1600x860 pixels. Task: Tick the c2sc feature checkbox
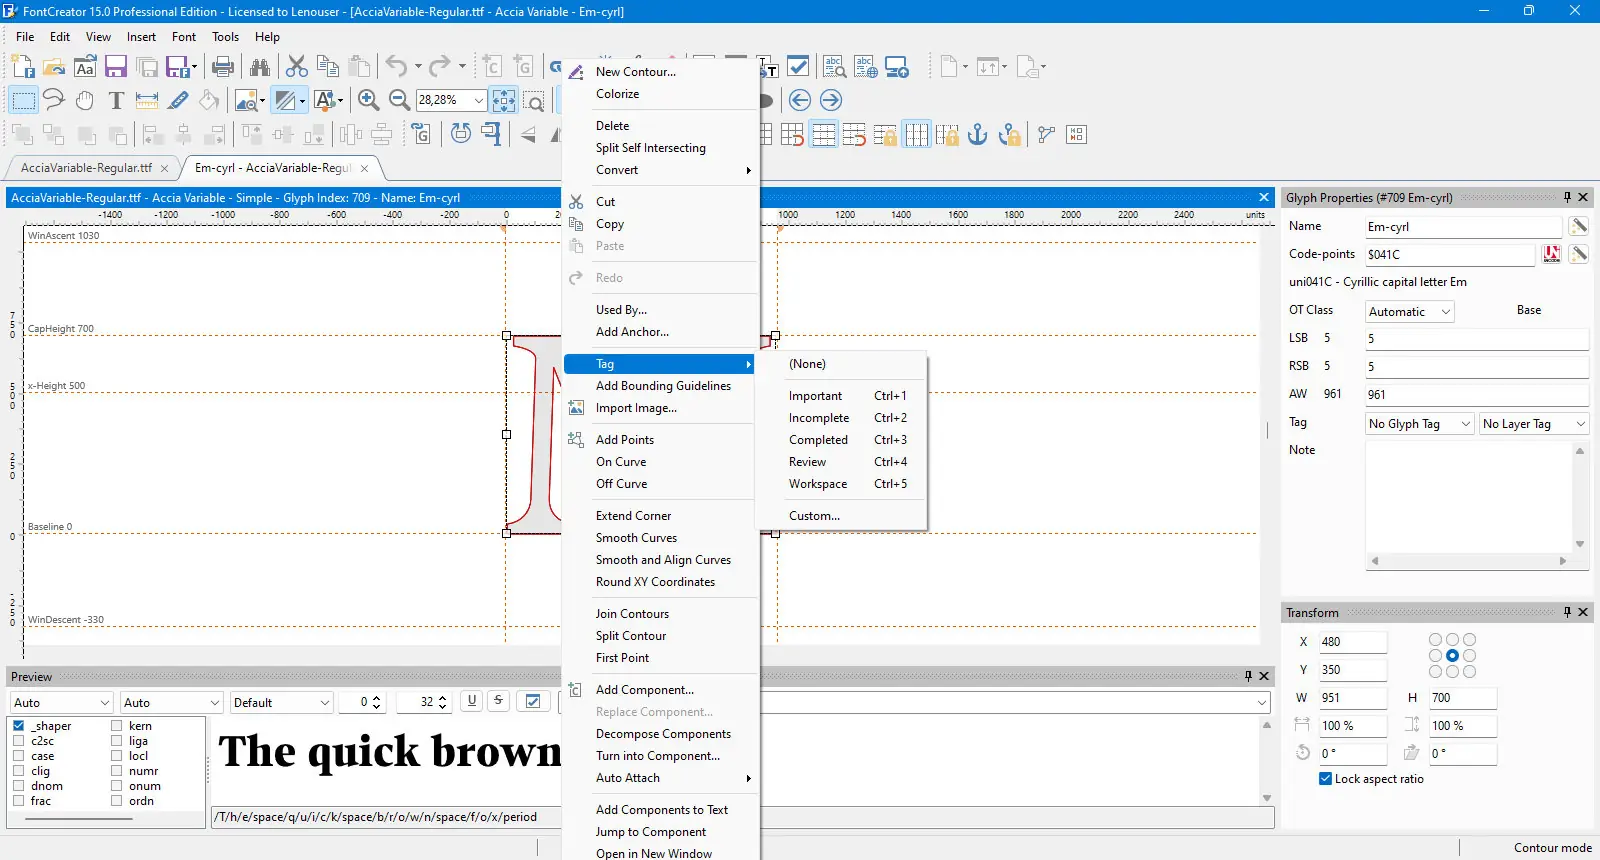coord(18,741)
